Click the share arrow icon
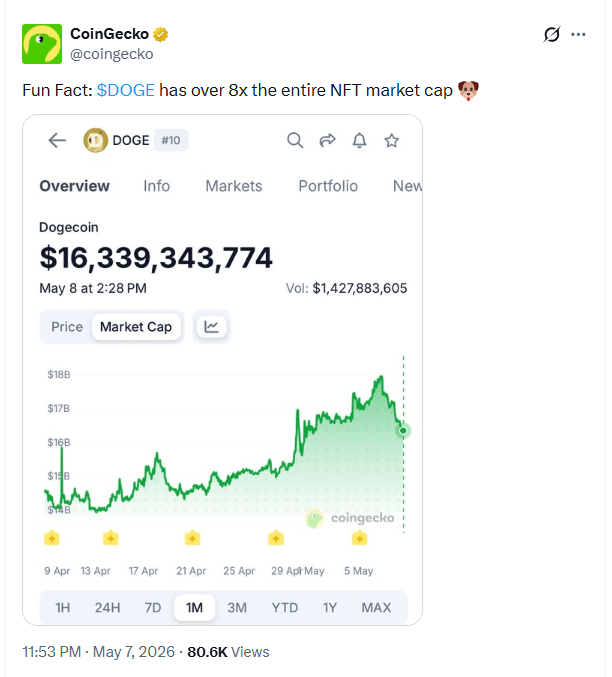Screen dimensions: 612x677 click(327, 140)
